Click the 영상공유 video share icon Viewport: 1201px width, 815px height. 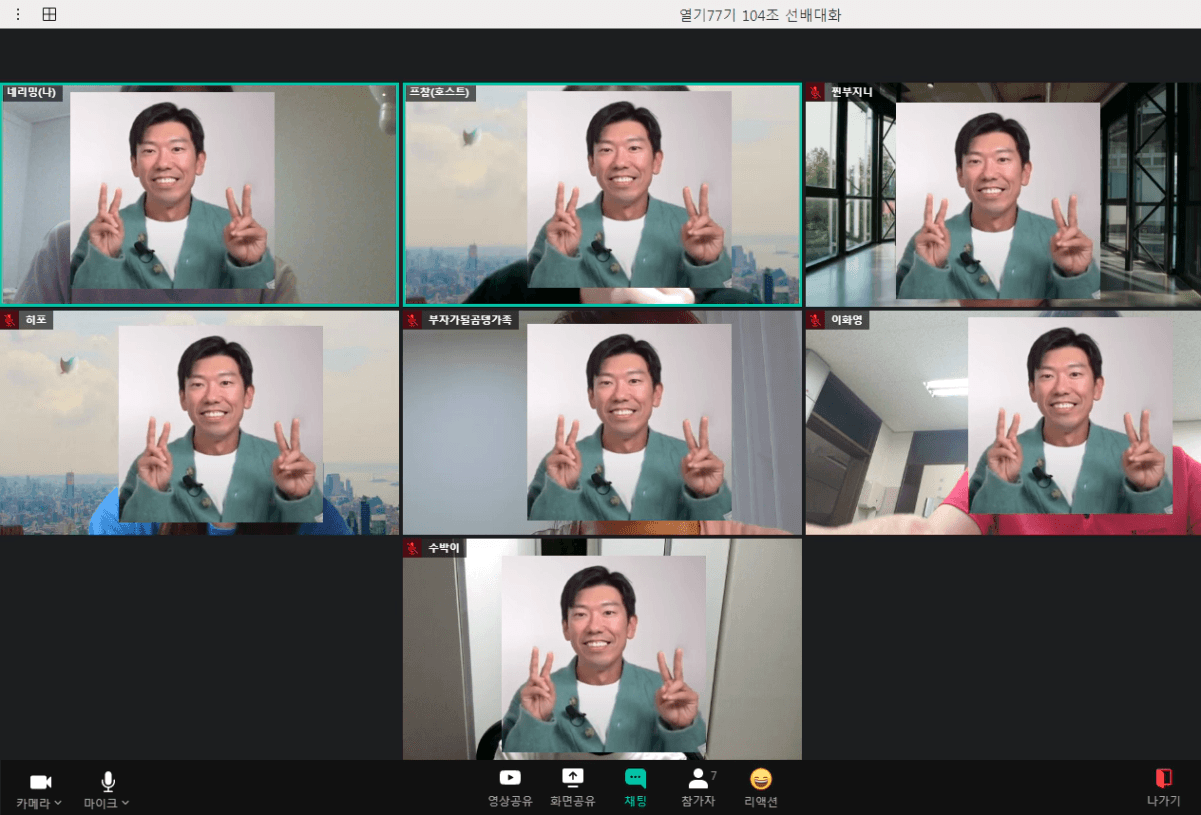click(510, 778)
